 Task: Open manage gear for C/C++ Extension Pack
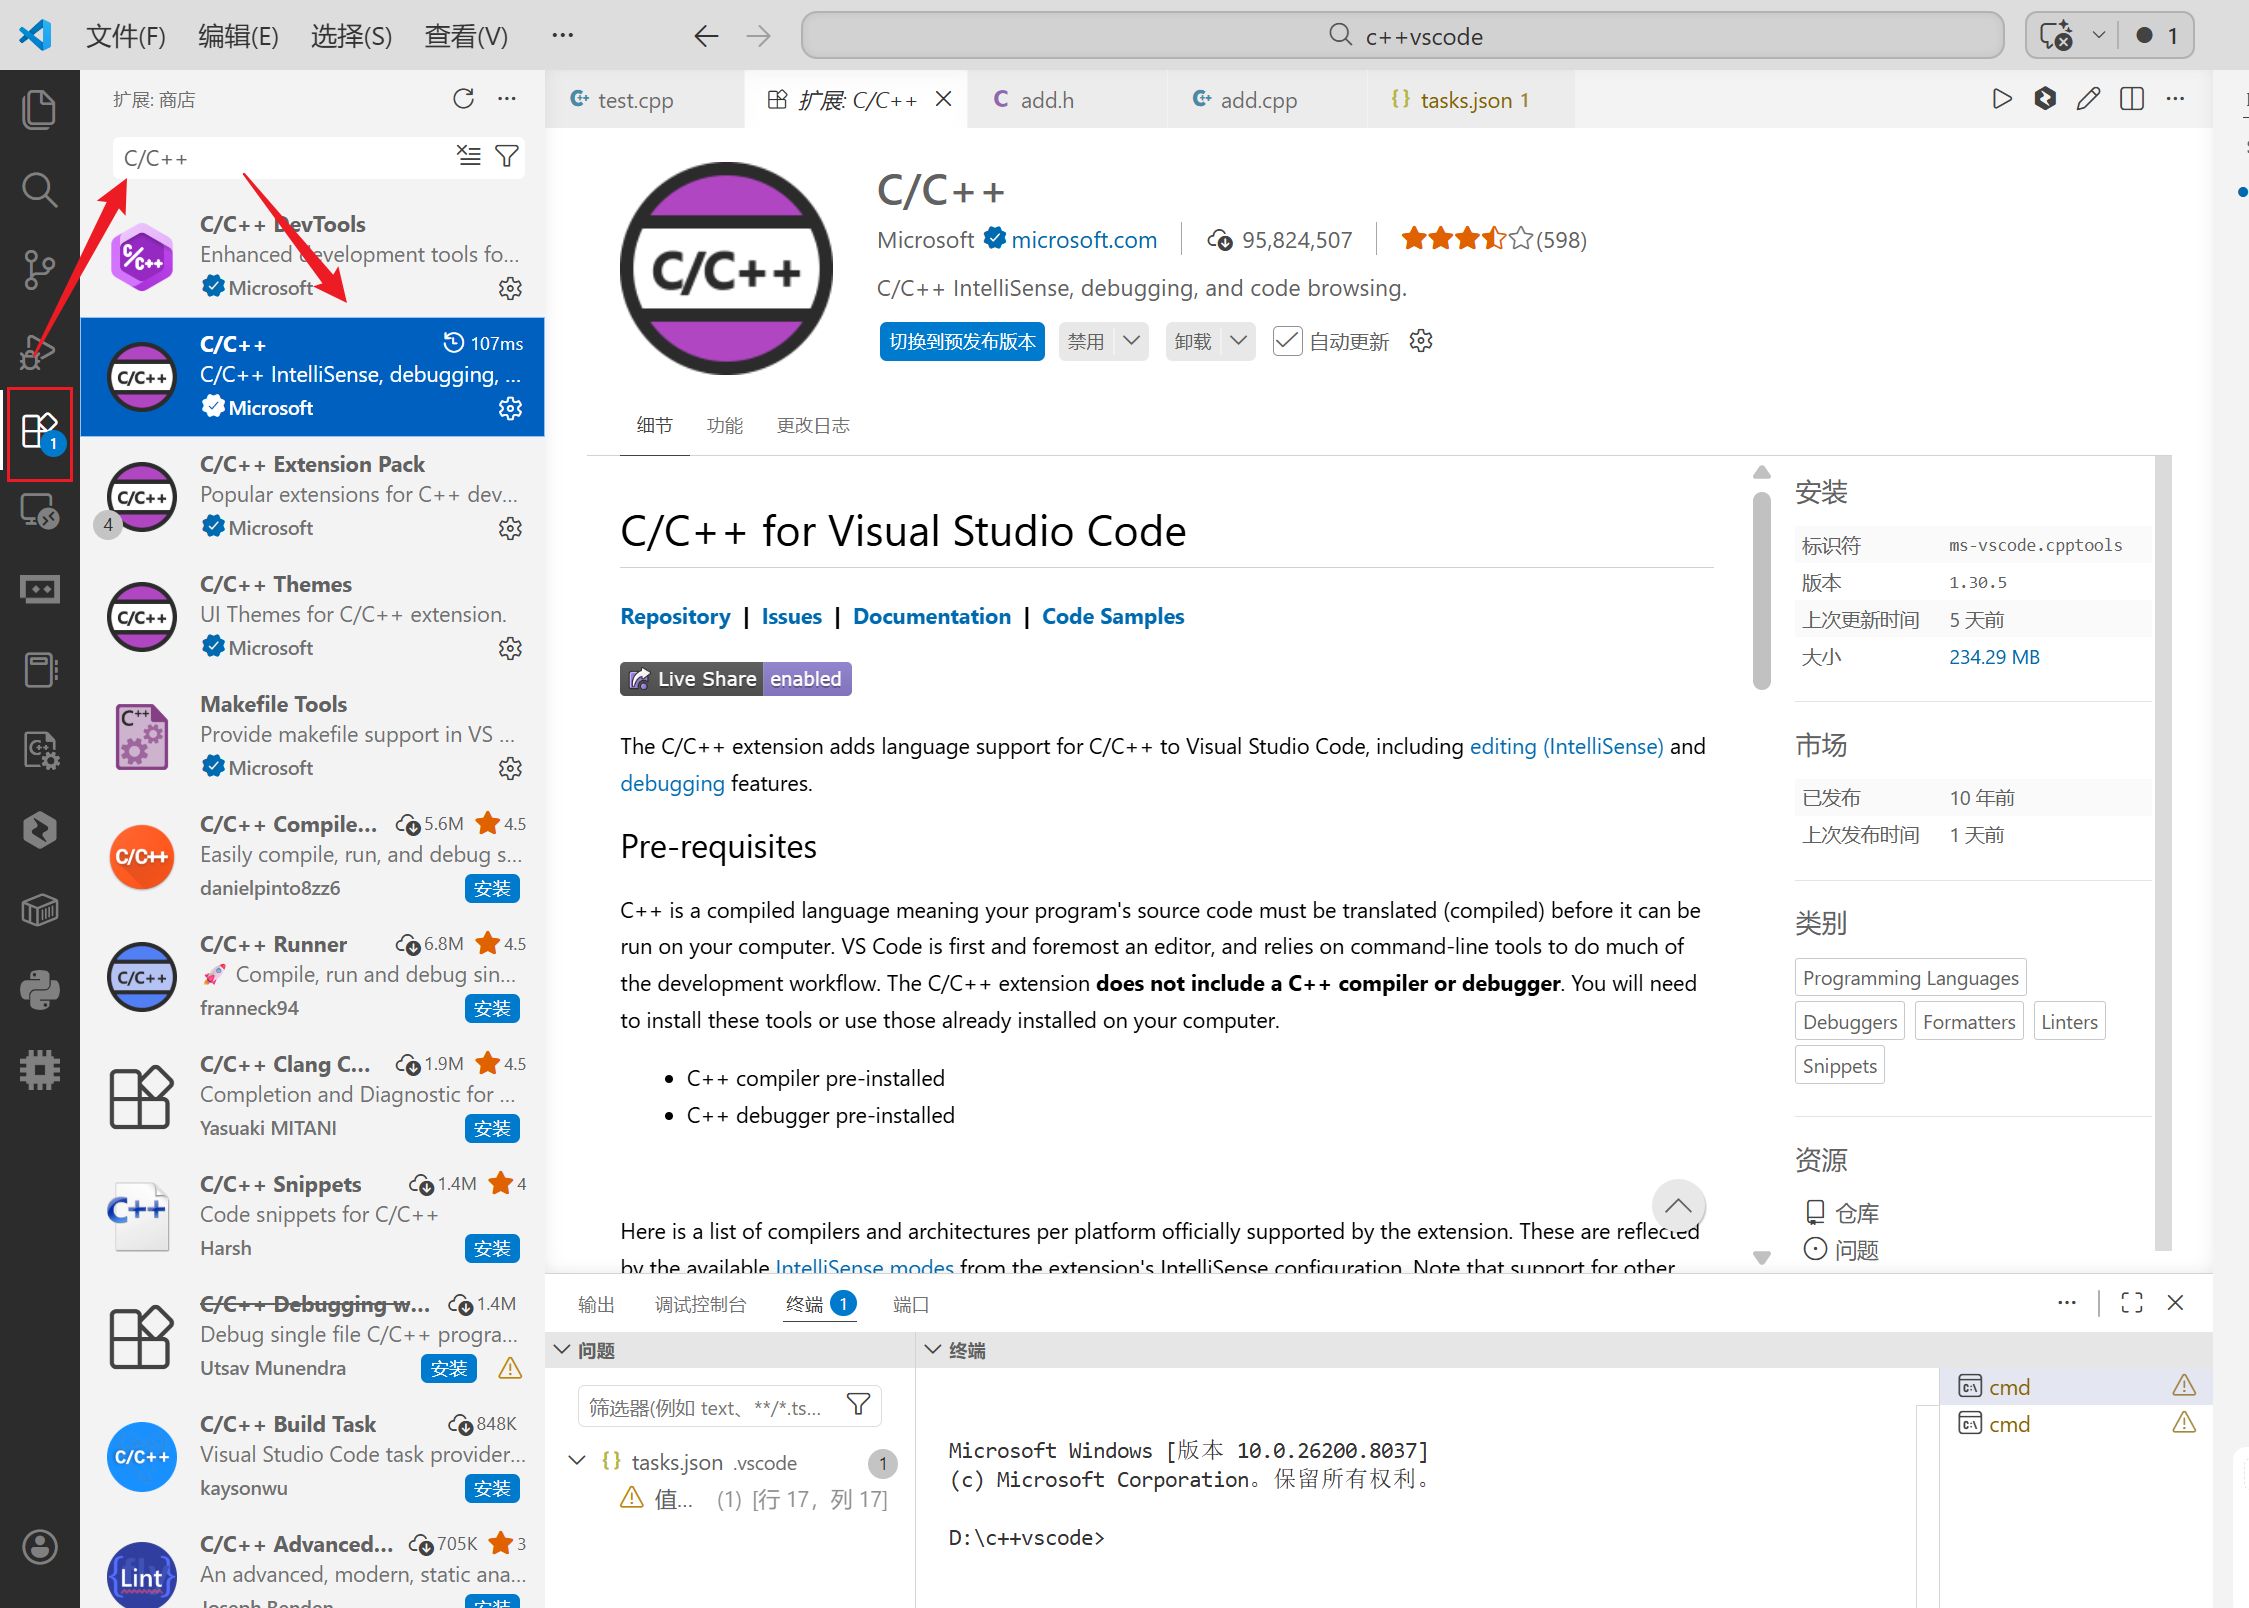click(x=510, y=528)
